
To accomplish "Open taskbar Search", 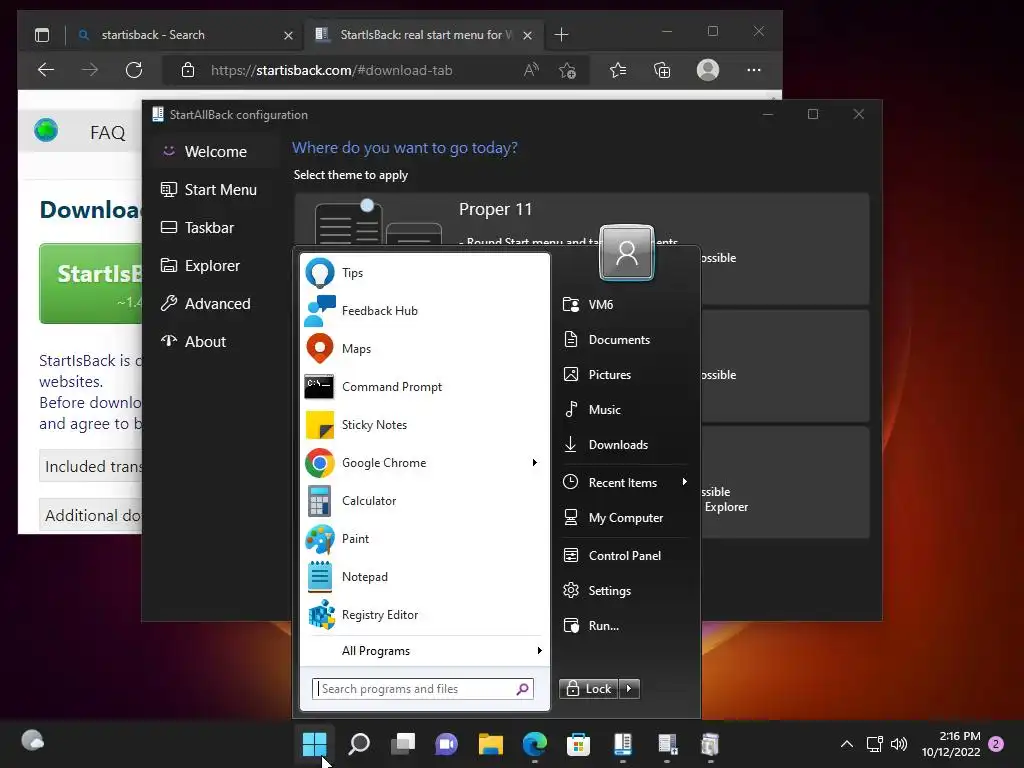I will [x=359, y=744].
